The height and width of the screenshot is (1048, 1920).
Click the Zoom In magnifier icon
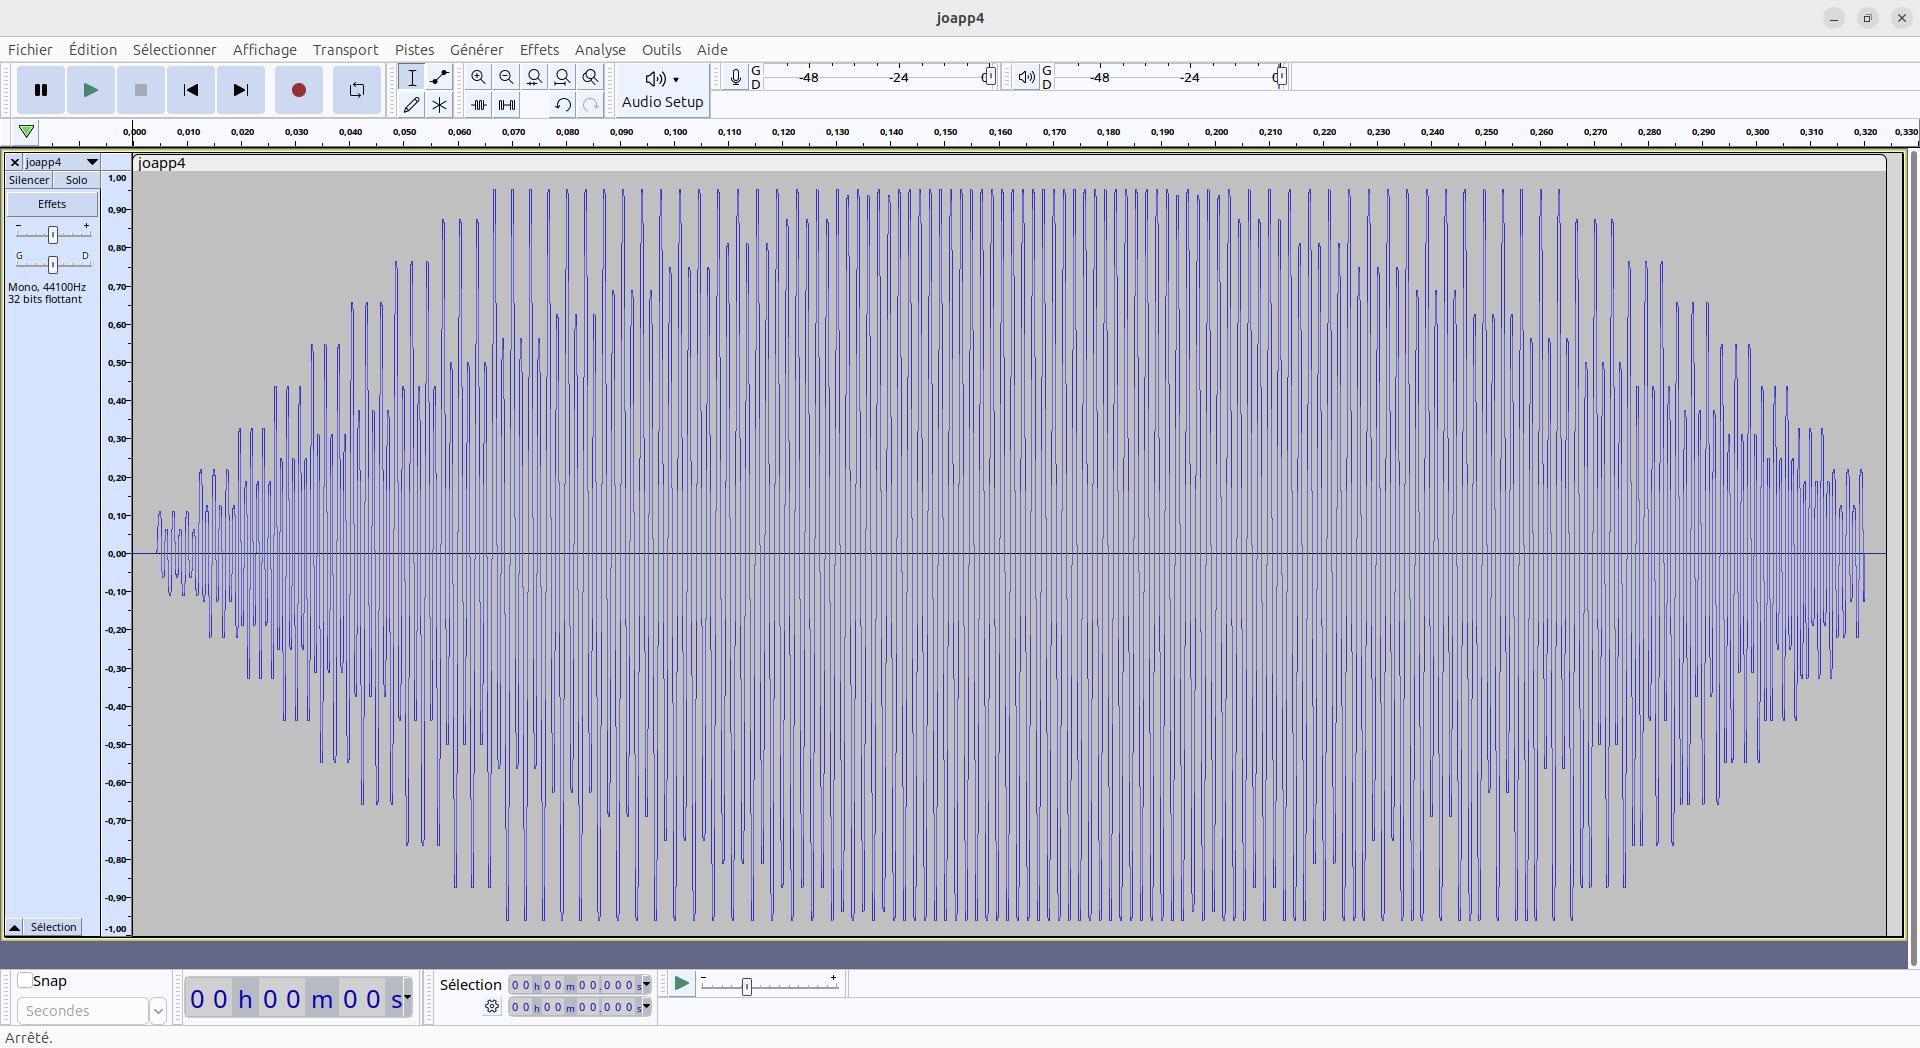coord(478,77)
